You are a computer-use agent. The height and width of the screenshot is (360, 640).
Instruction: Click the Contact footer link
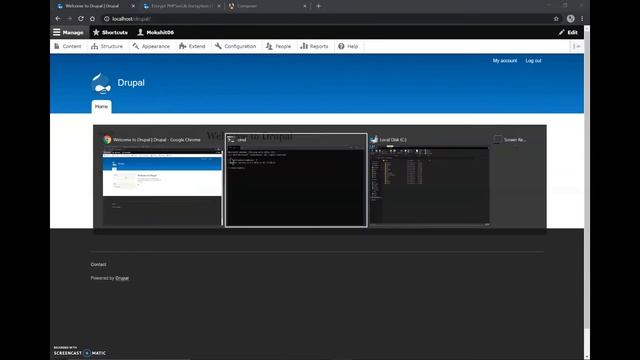coord(98,264)
